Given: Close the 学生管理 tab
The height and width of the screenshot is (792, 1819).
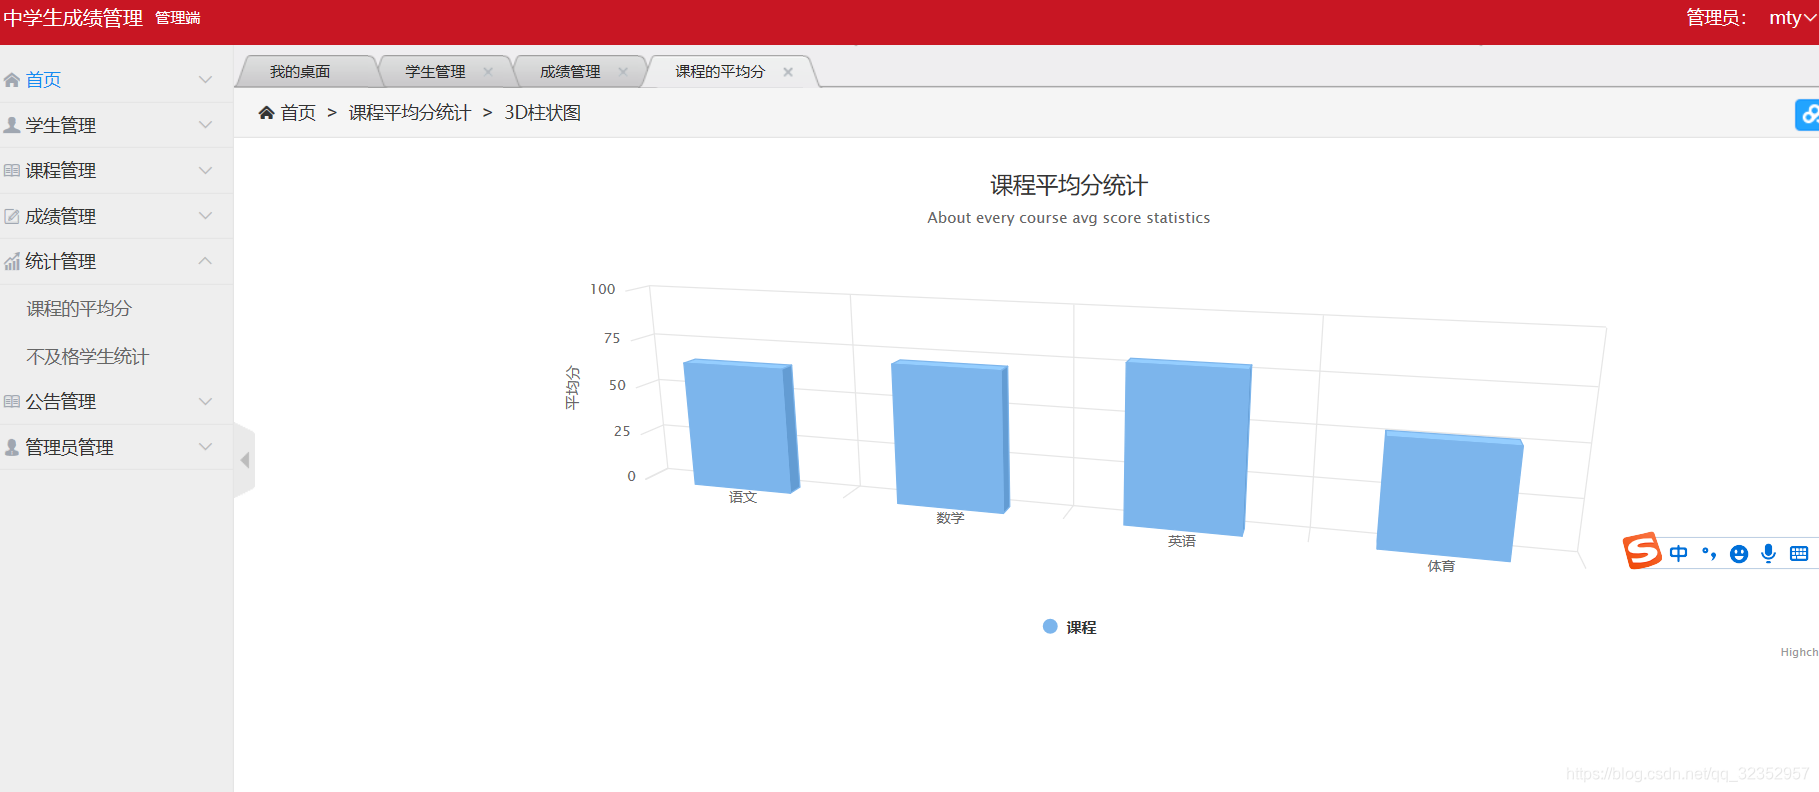Looking at the screenshot, I should (488, 71).
